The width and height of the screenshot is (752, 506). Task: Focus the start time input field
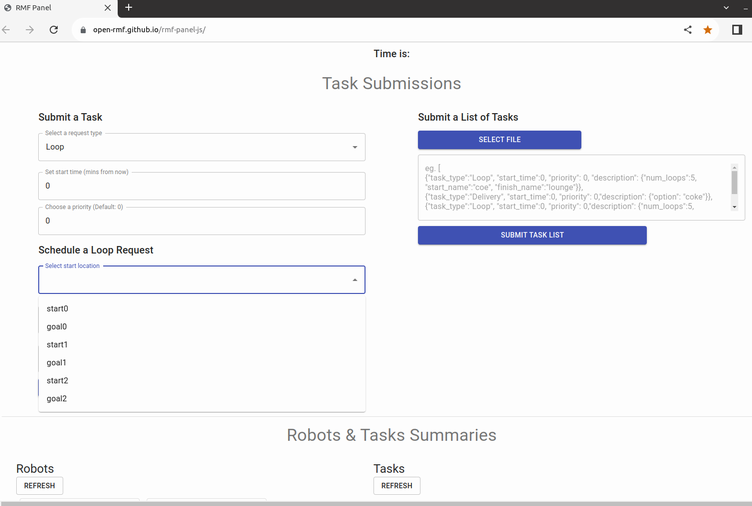click(202, 186)
